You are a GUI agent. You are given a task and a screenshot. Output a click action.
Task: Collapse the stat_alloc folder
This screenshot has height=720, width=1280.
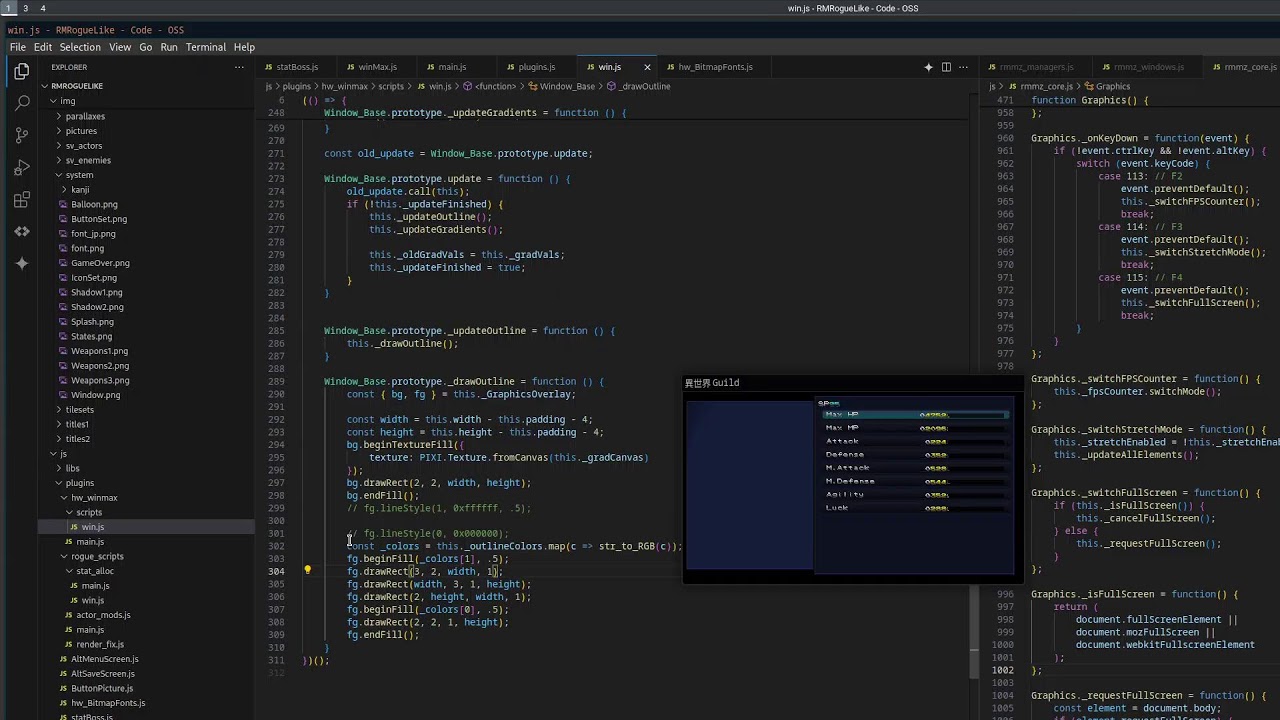pos(95,571)
